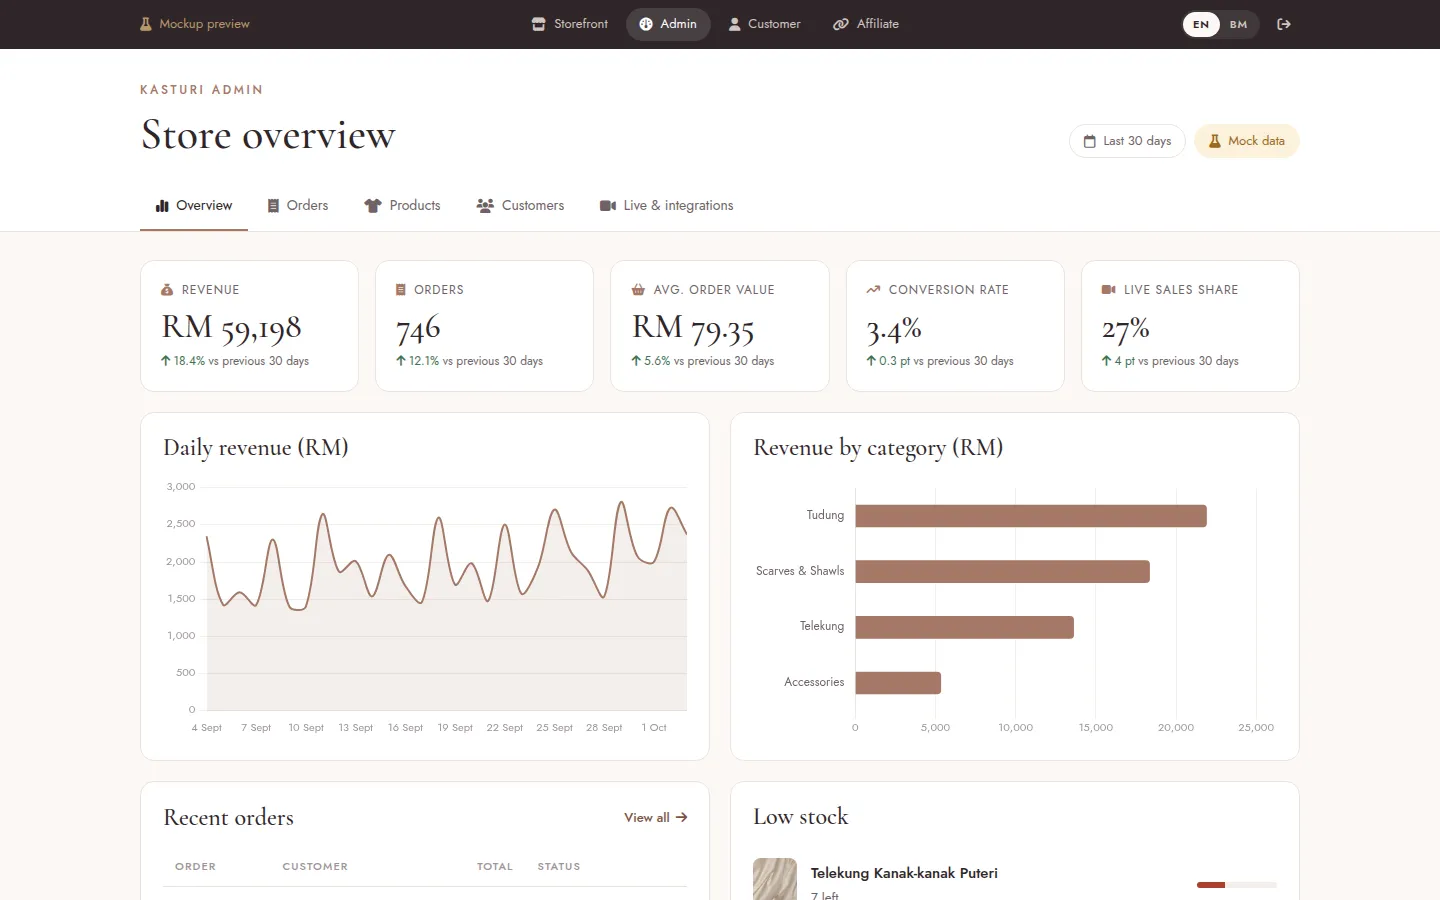Click the Telekung Kanak-kanak Puteri stock bar

click(1237, 885)
